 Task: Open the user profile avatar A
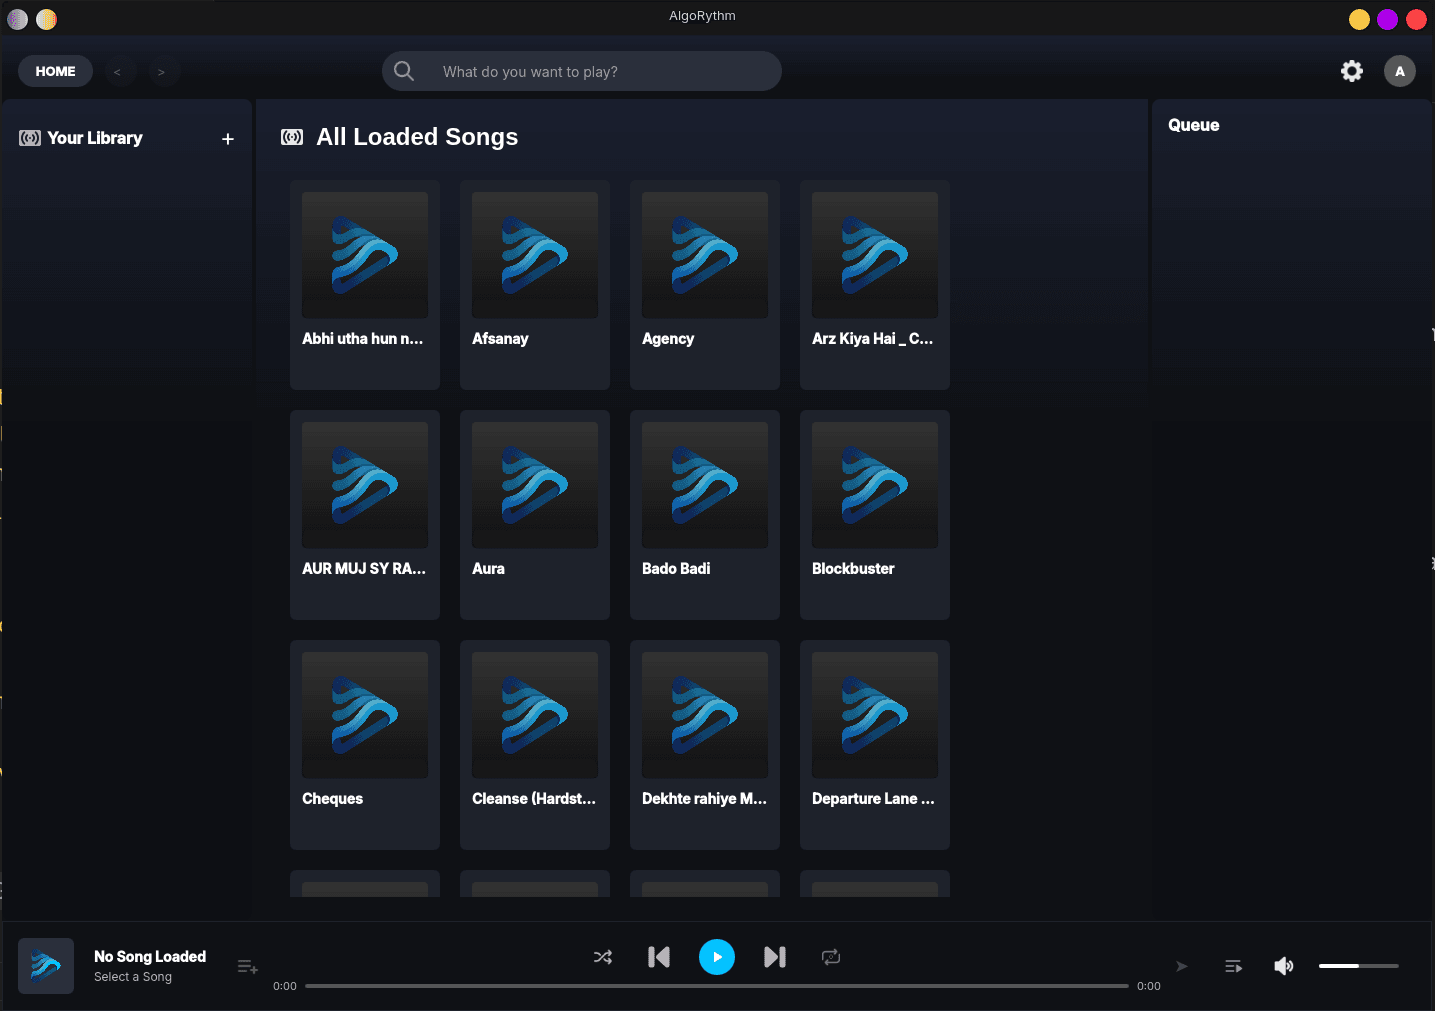point(1400,71)
